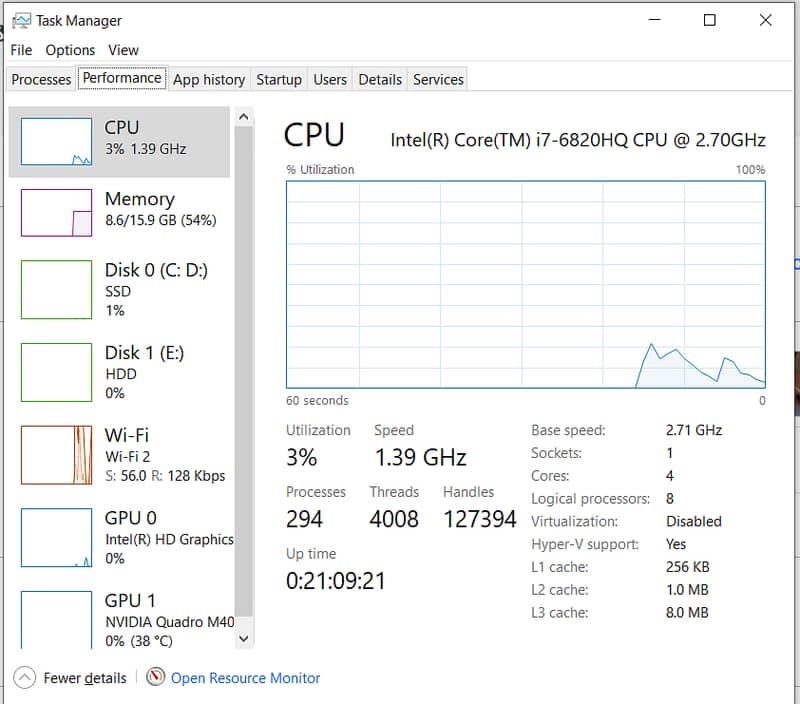Click the CPU utilization graph area
This screenshot has height=704, width=800.
pyautogui.click(x=525, y=284)
